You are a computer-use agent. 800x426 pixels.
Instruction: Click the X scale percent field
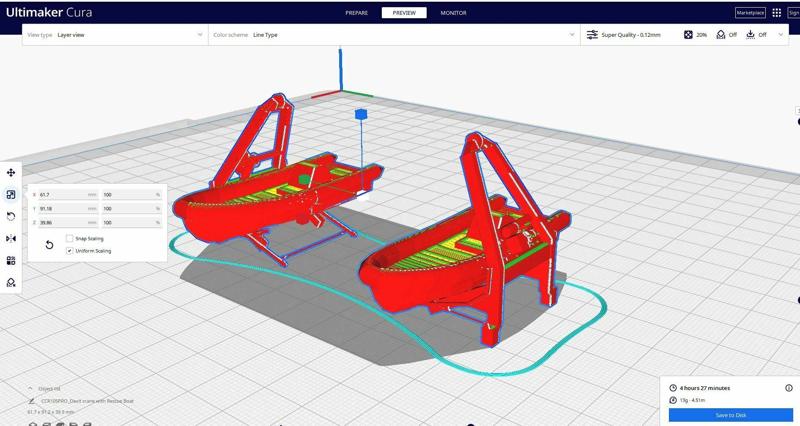[132, 194]
